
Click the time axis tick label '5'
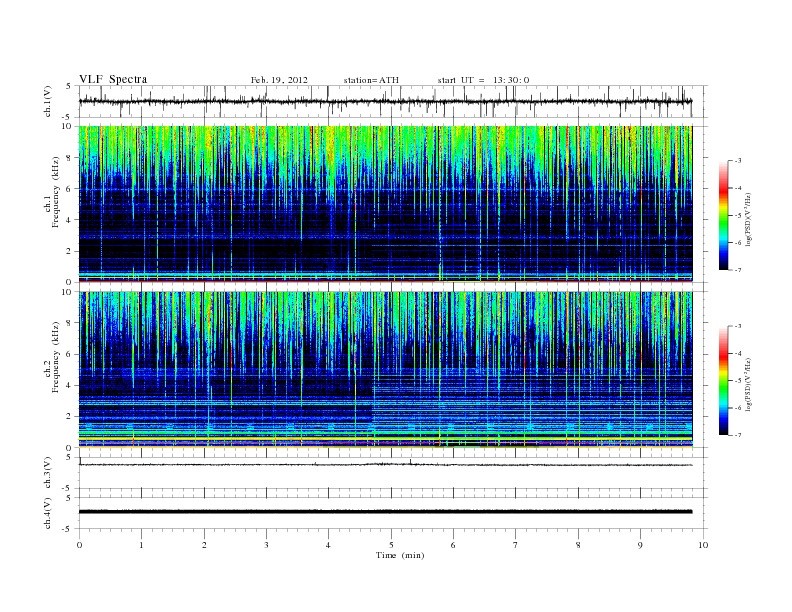pyautogui.click(x=391, y=545)
